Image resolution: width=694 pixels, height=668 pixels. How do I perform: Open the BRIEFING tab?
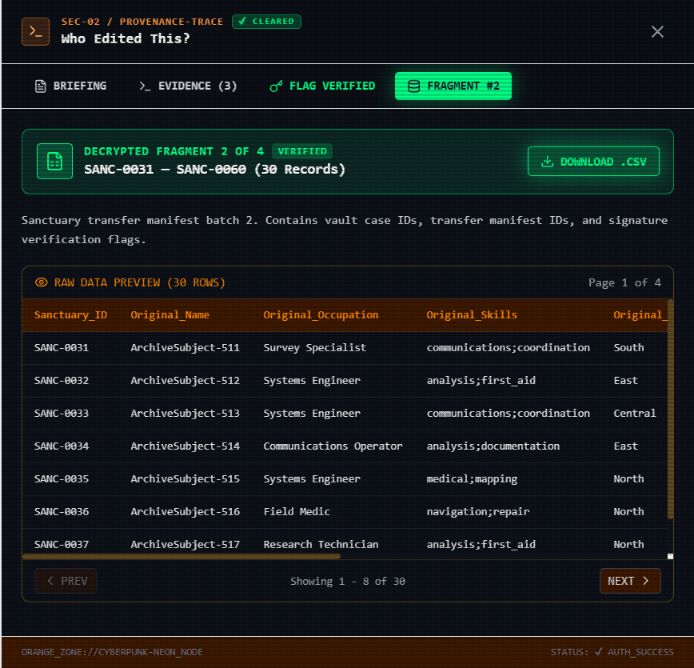coord(70,86)
